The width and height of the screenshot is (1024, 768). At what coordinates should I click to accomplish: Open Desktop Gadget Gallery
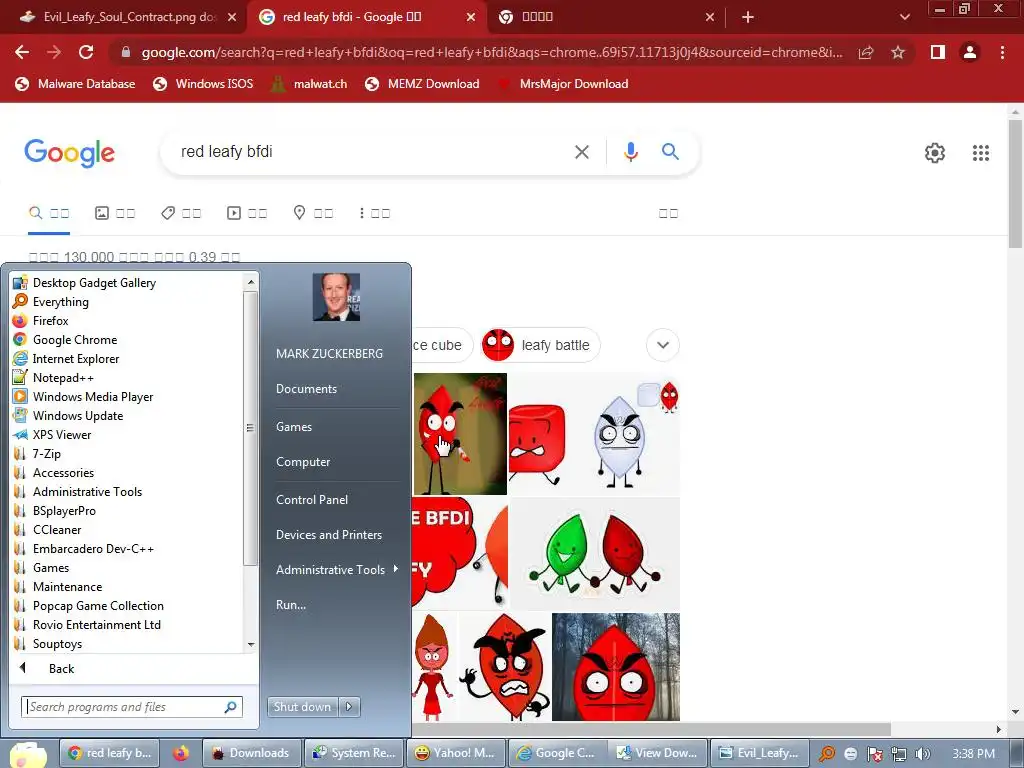click(94, 283)
